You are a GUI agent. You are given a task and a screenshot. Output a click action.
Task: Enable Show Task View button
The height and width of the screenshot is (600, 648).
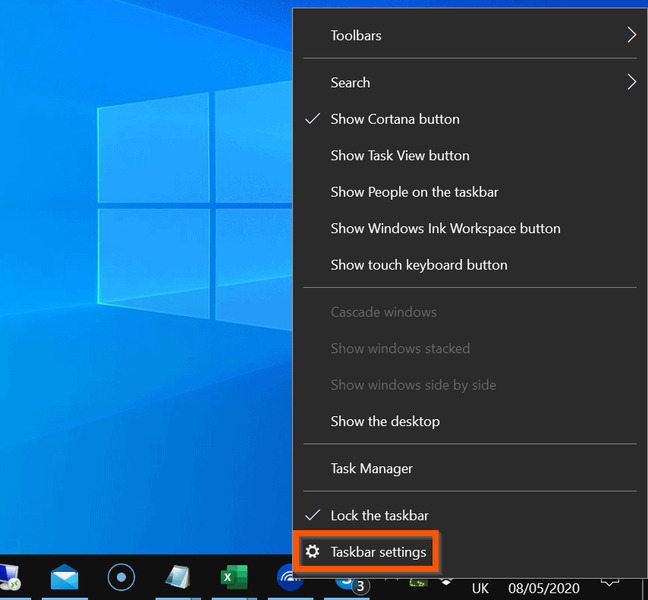[x=470, y=155]
